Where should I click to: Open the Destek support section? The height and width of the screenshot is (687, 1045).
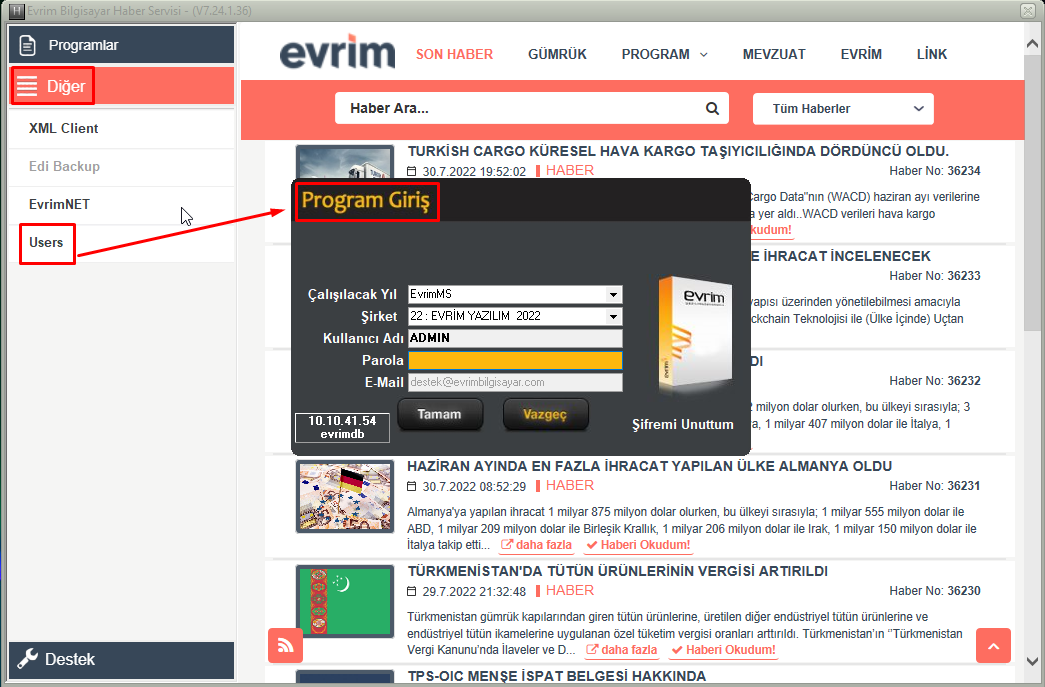(x=121, y=660)
